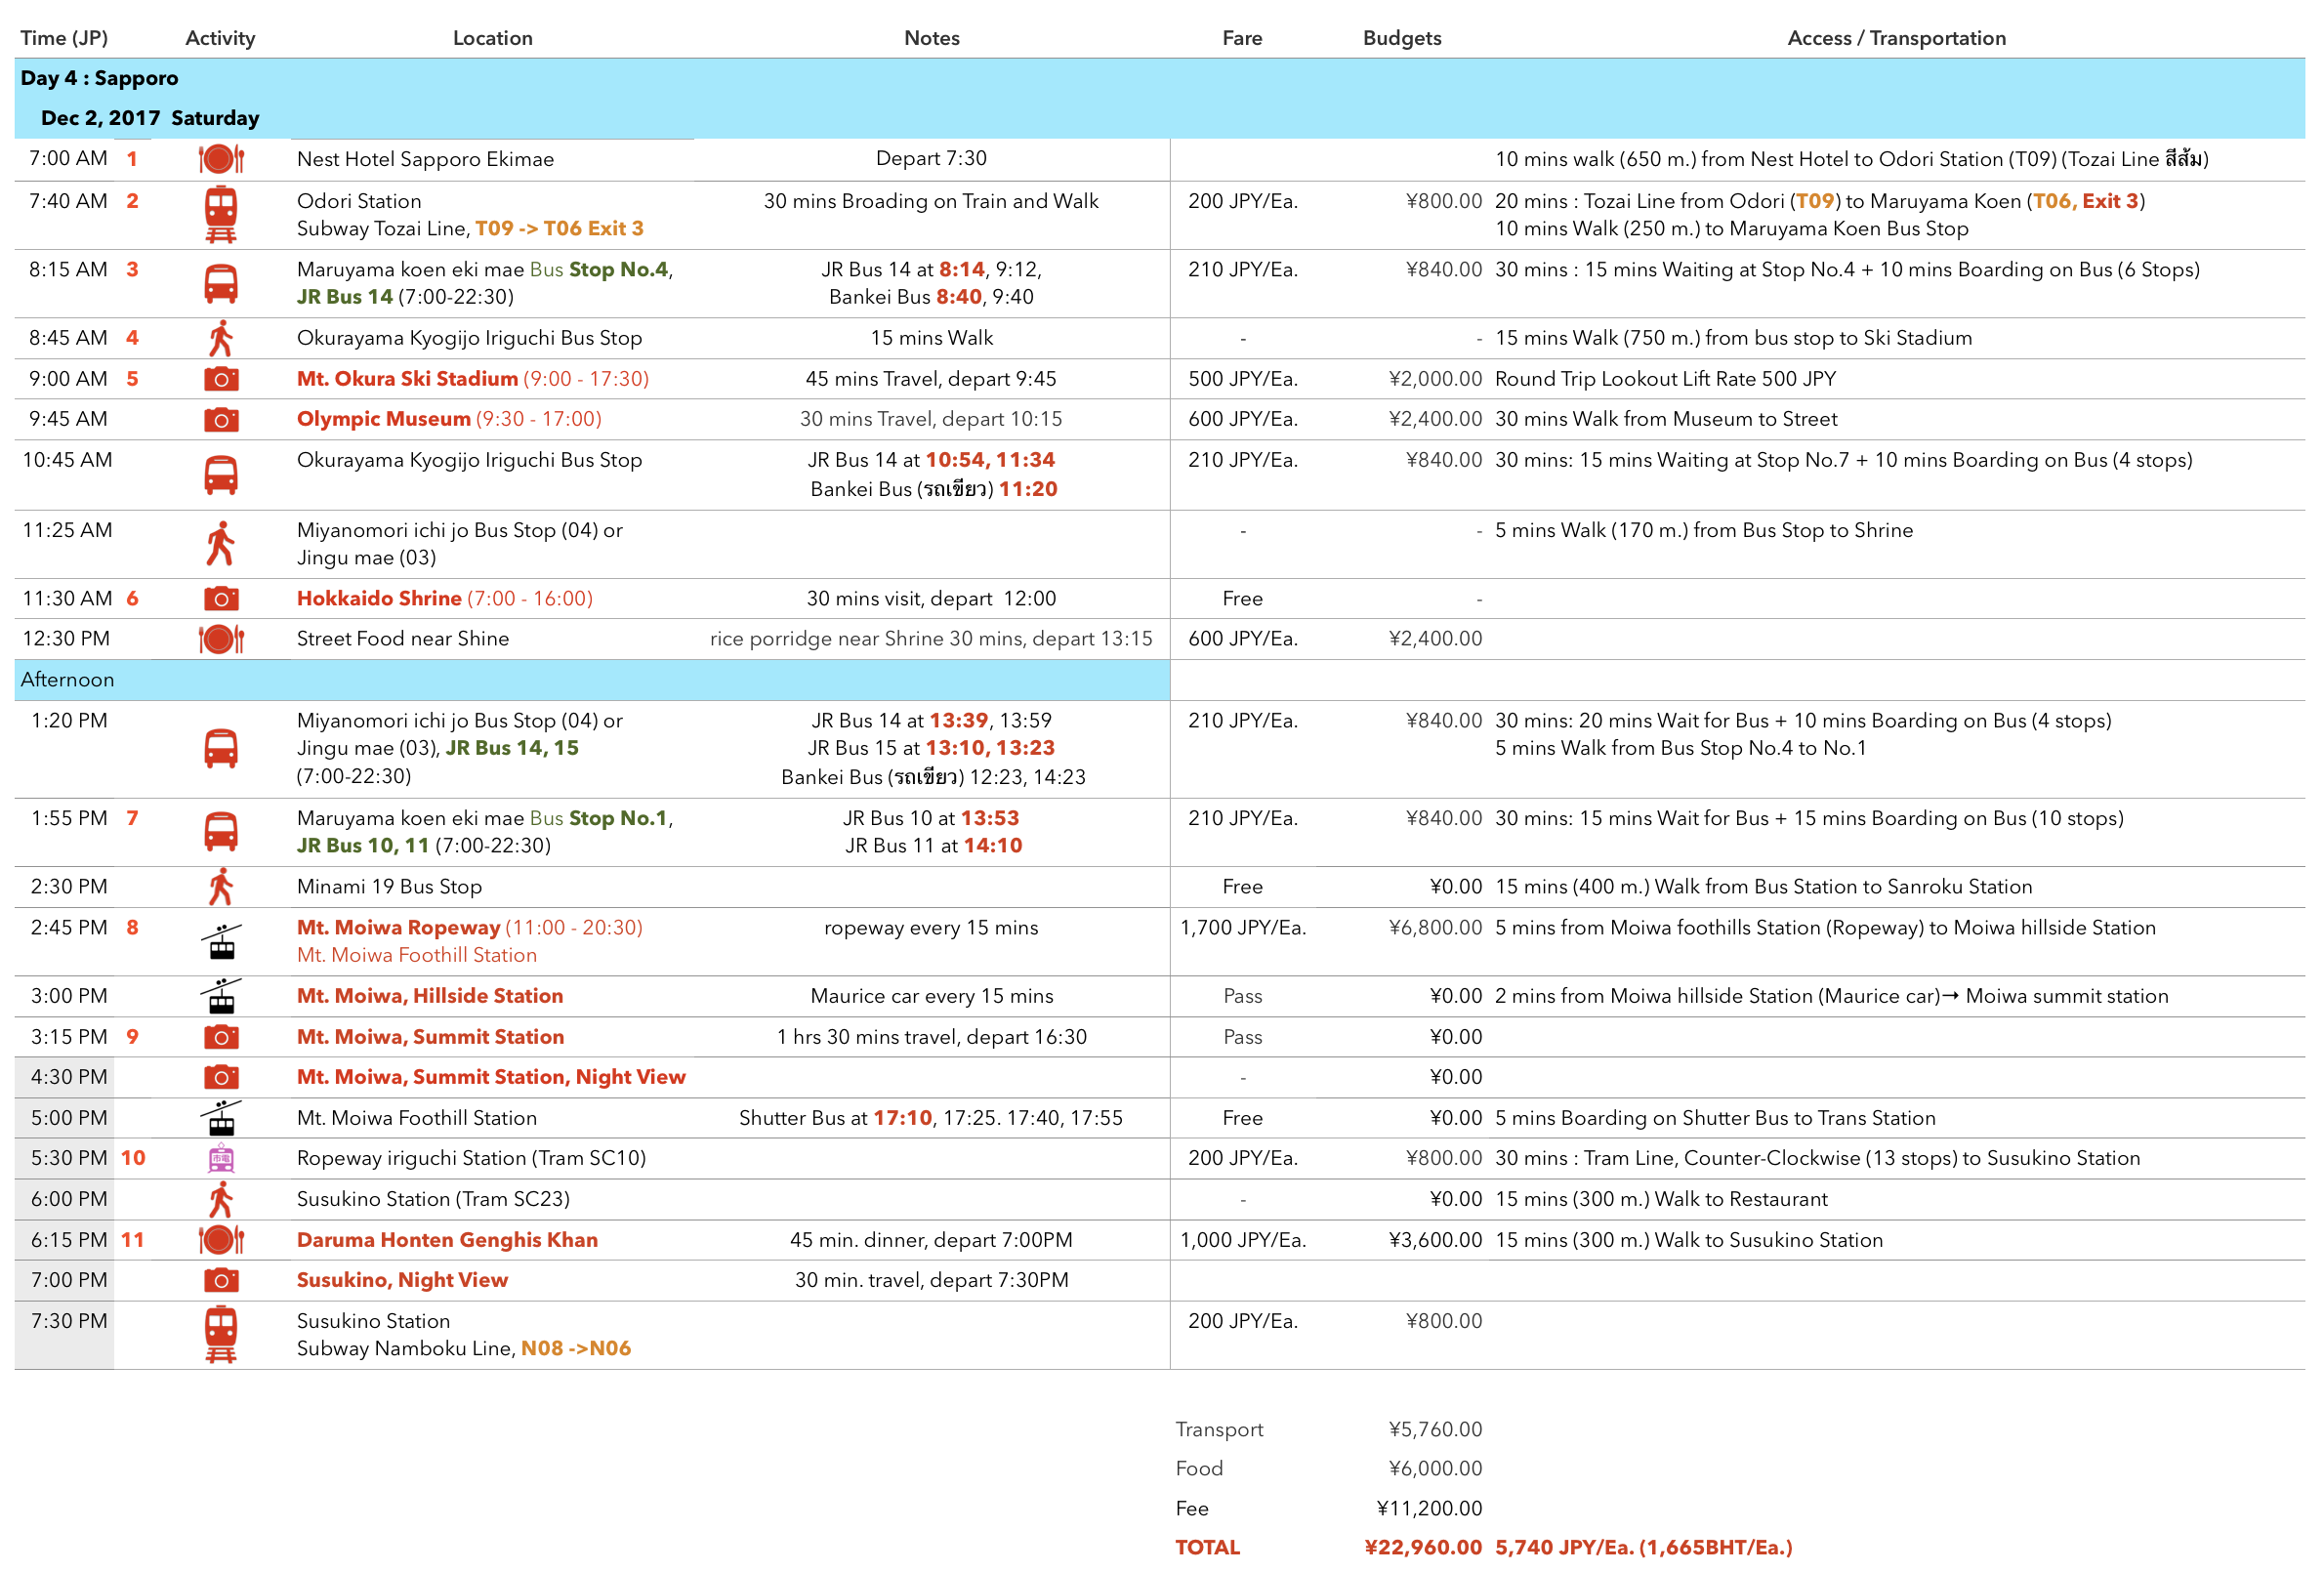Click the ¥22,960.00 grand total

[x=1423, y=1548]
